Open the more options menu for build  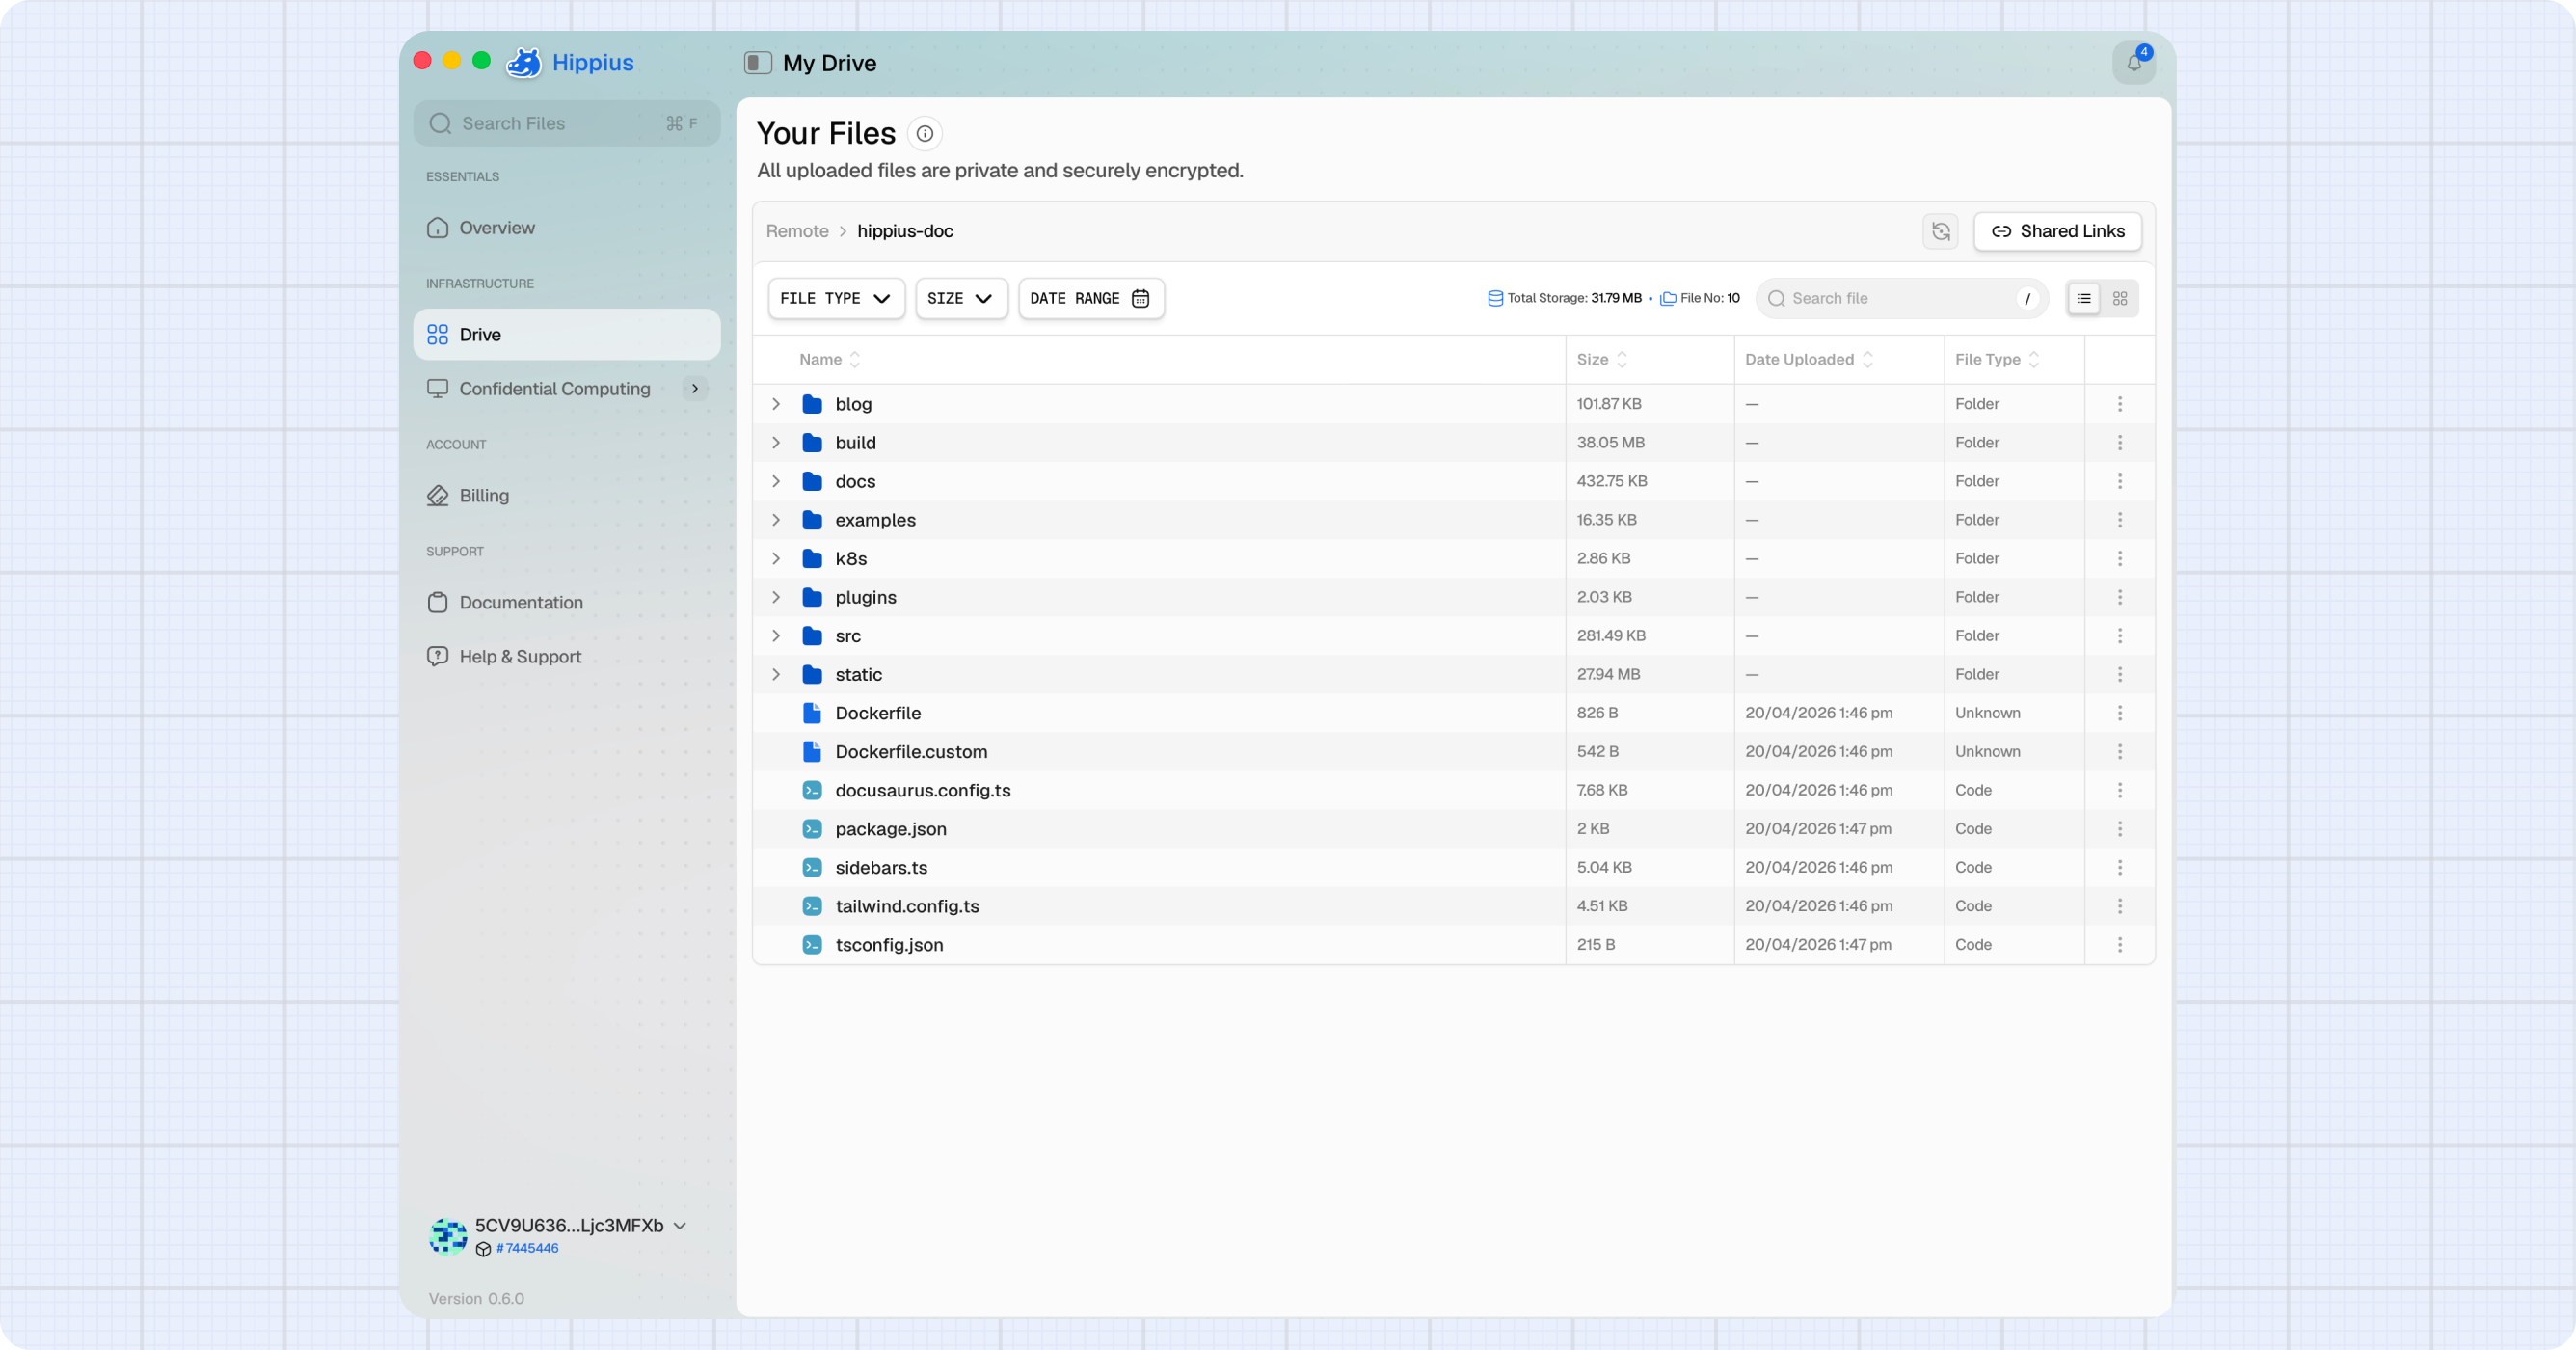2119,443
